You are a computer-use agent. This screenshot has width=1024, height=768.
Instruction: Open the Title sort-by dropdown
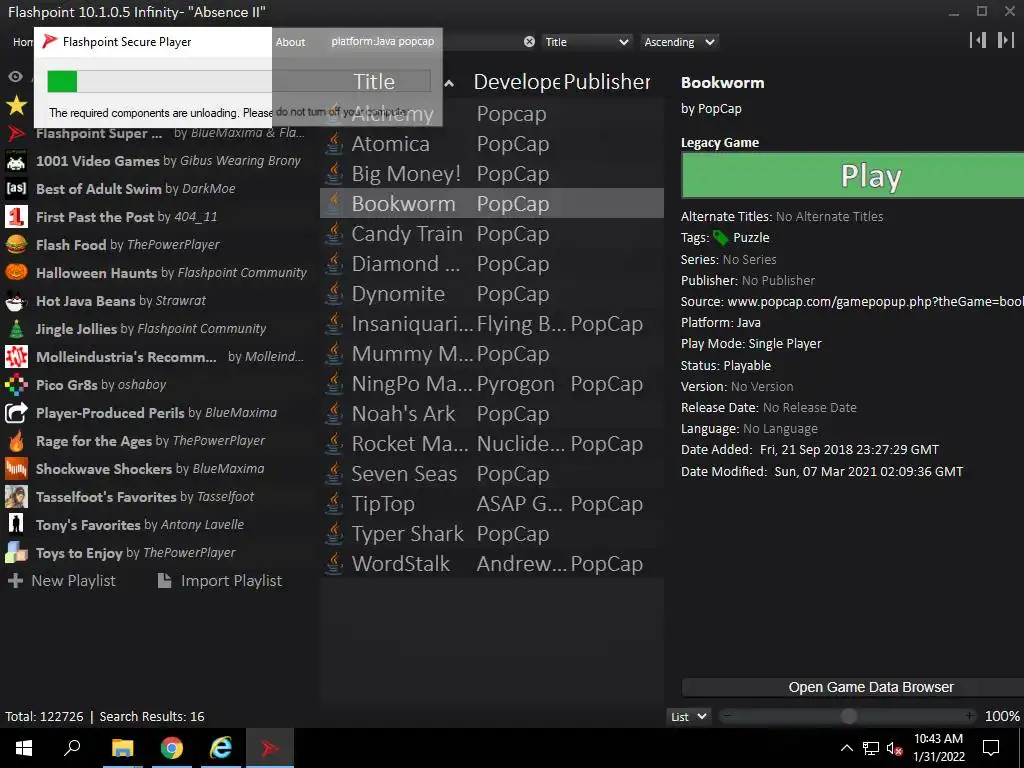tap(586, 42)
